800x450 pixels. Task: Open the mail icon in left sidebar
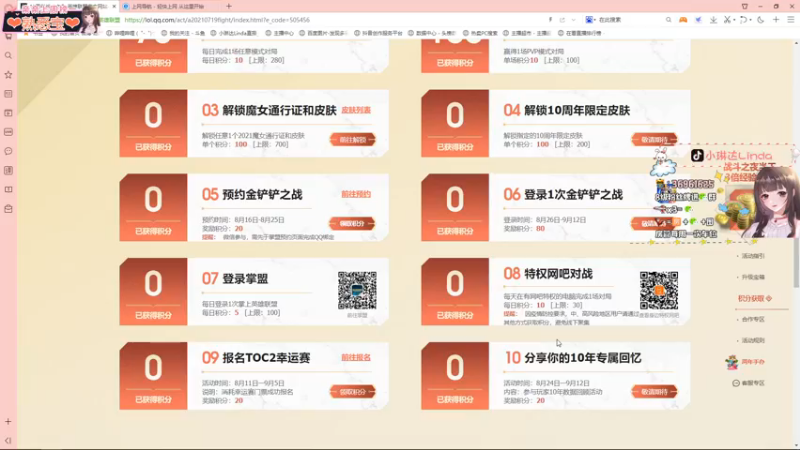click(x=8, y=209)
